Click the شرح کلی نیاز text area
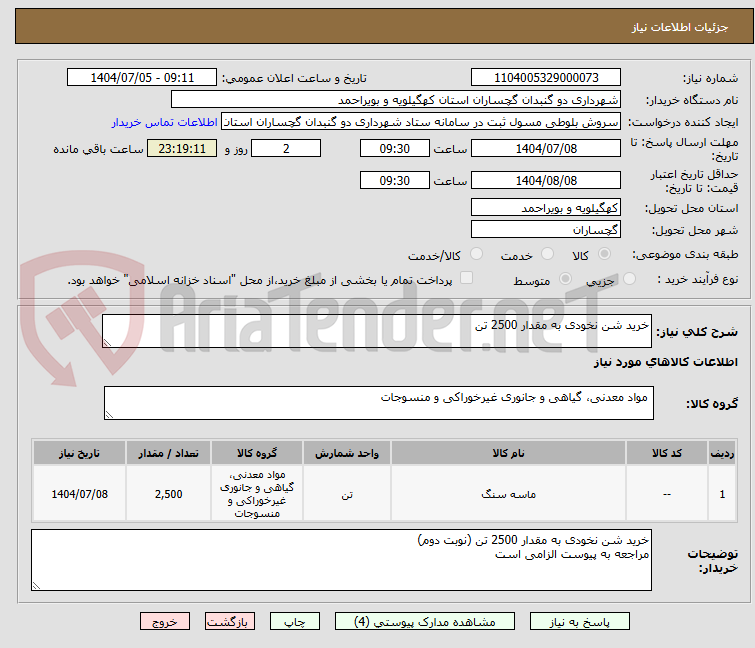Viewport: 755px width, 648px height. click(x=377, y=331)
